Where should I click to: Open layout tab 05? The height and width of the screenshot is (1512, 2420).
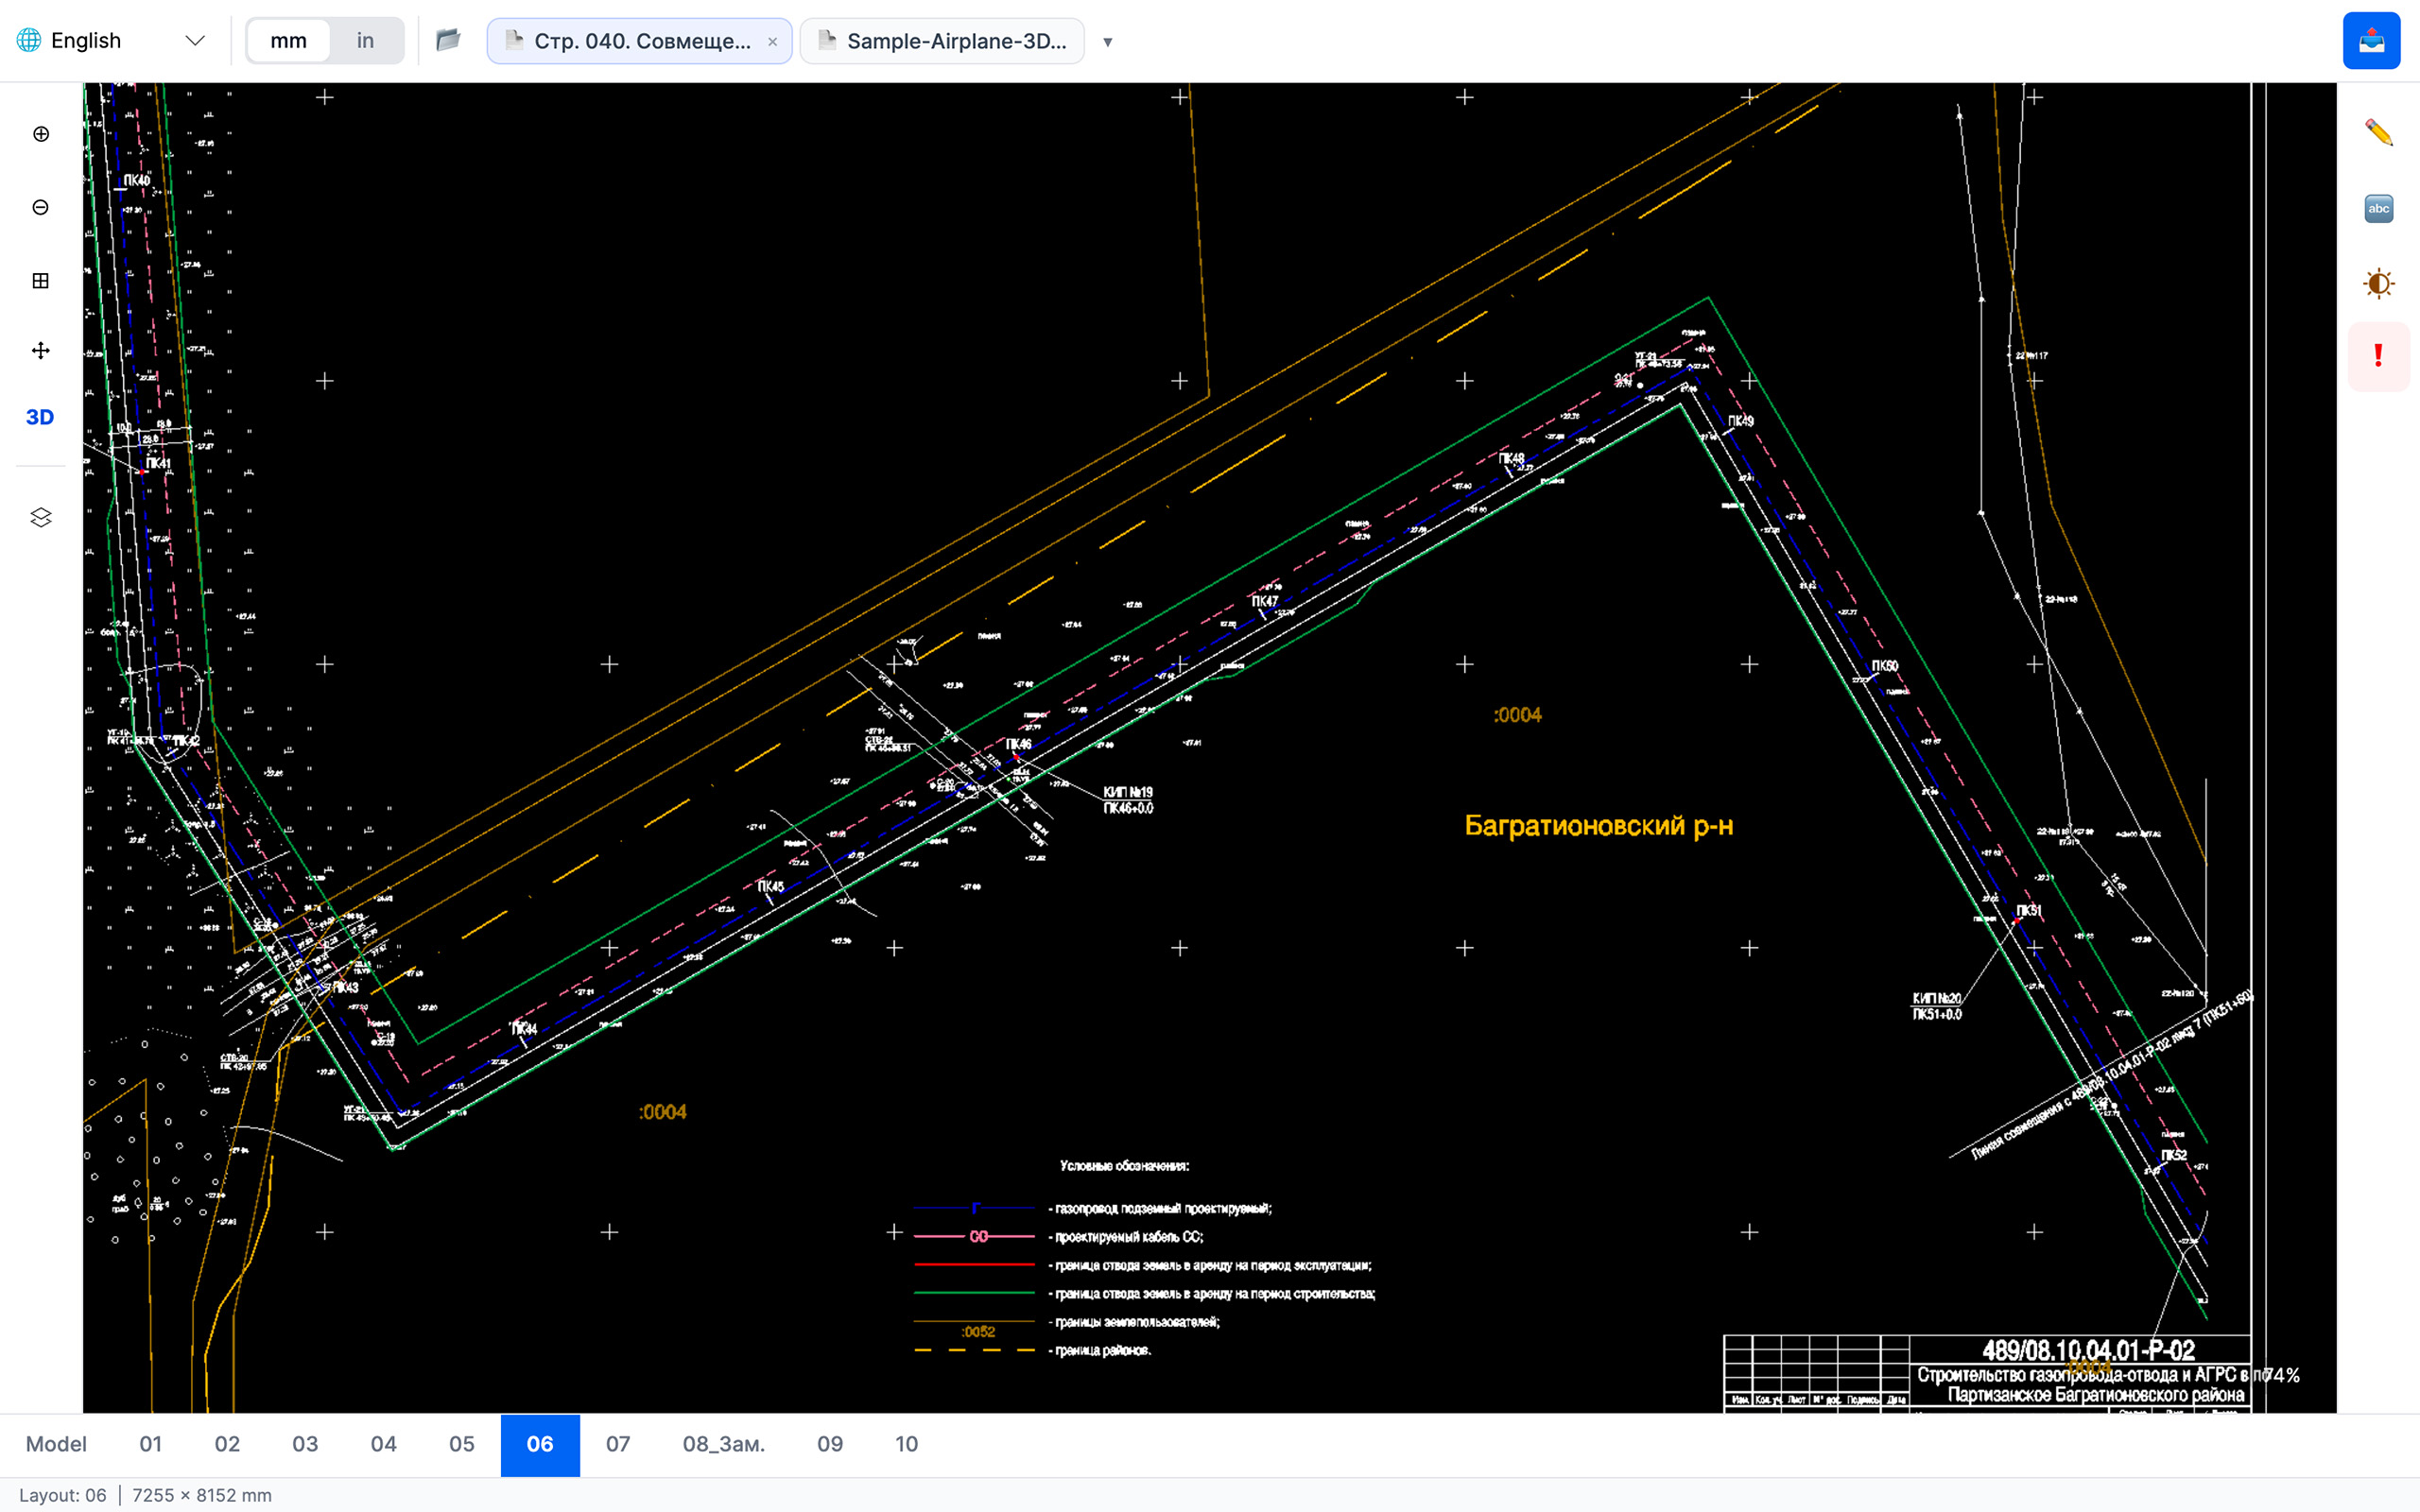click(x=462, y=1444)
